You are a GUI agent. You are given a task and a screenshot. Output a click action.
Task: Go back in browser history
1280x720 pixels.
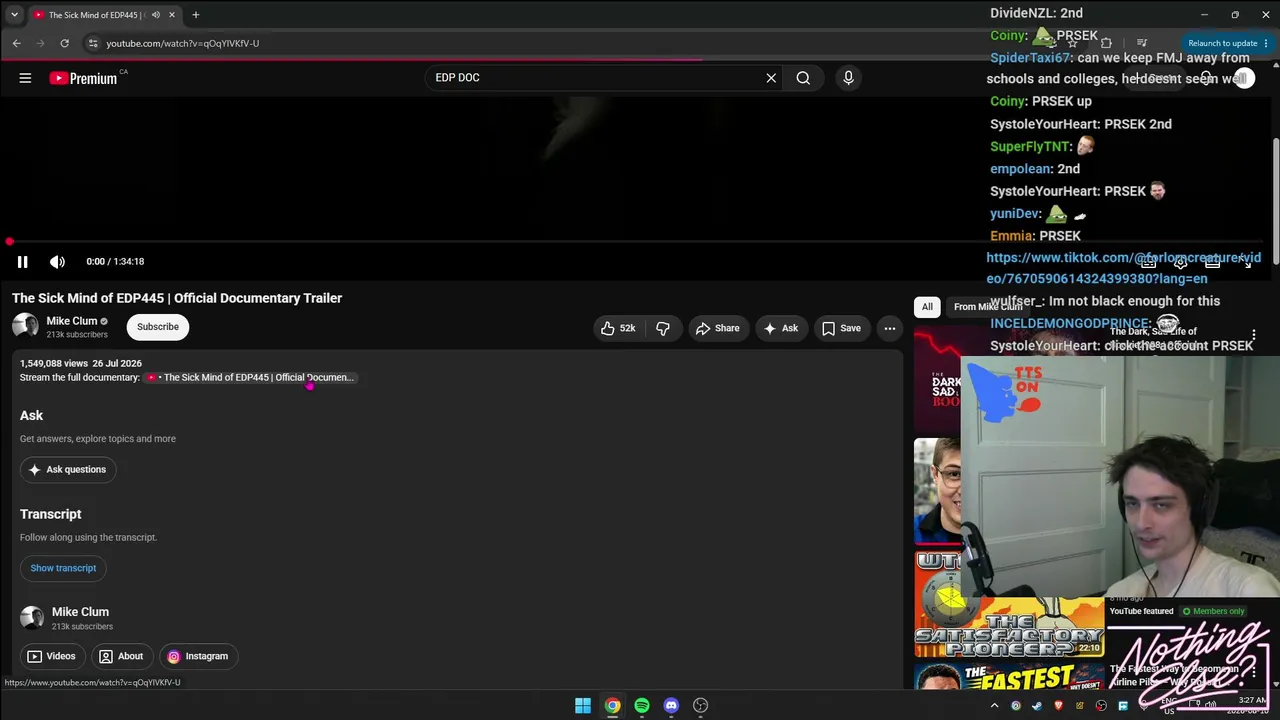[x=17, y=43]
